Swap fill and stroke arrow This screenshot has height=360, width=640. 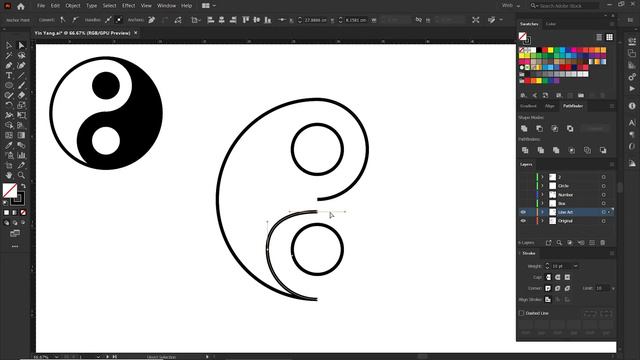coord(23,186)
